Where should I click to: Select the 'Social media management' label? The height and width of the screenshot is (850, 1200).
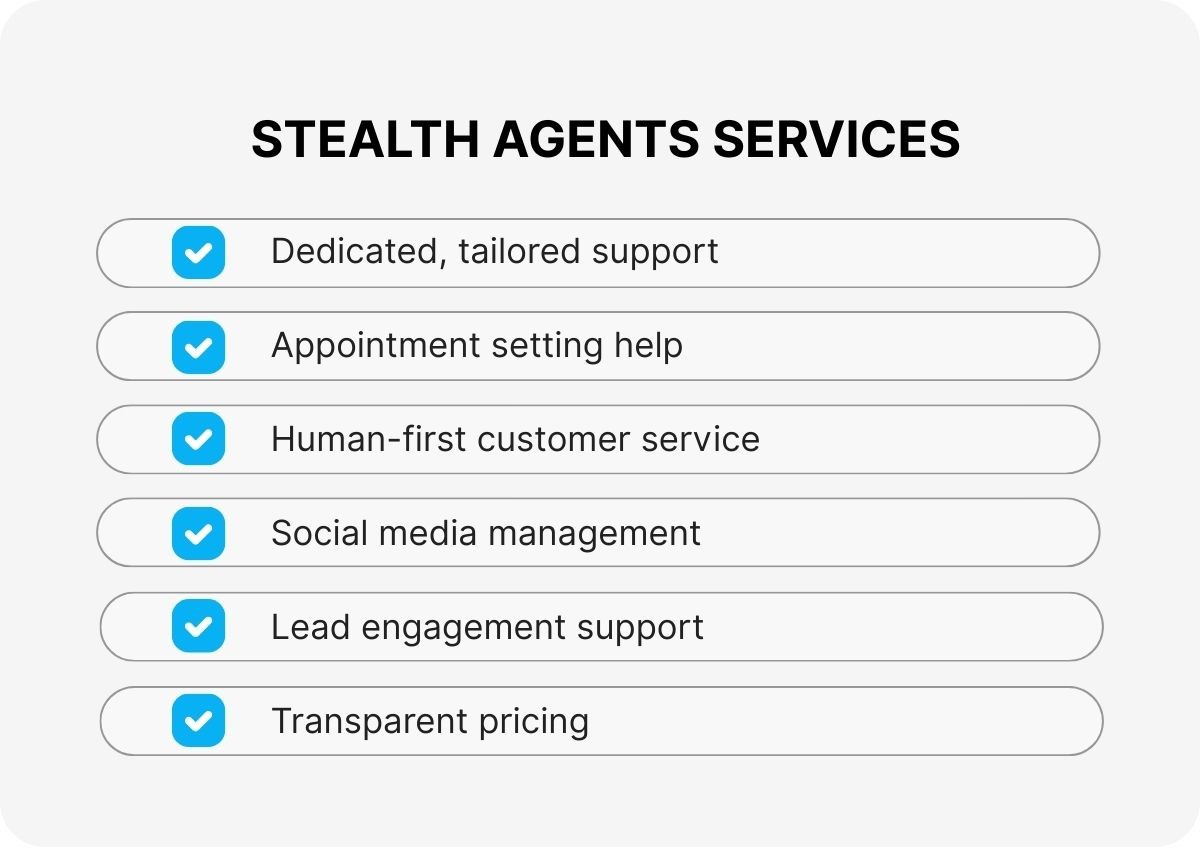486,533
